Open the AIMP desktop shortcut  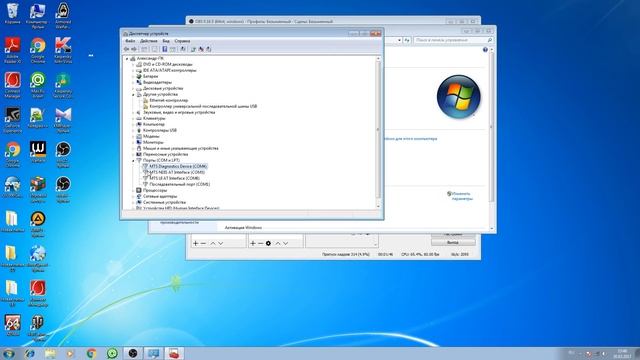[x=38, y=224]
